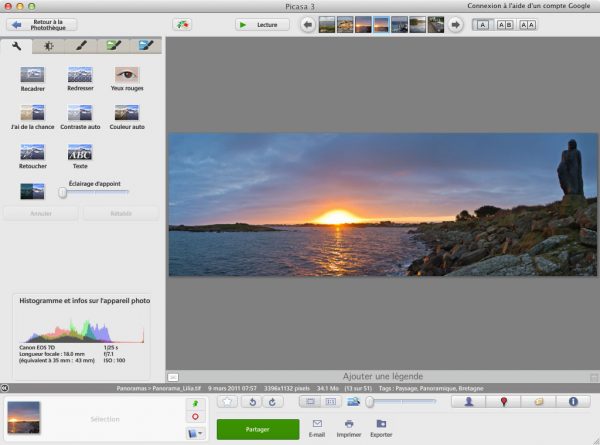Show the photo properties info panel
The image size is (600, 445).
coord(573,402)
